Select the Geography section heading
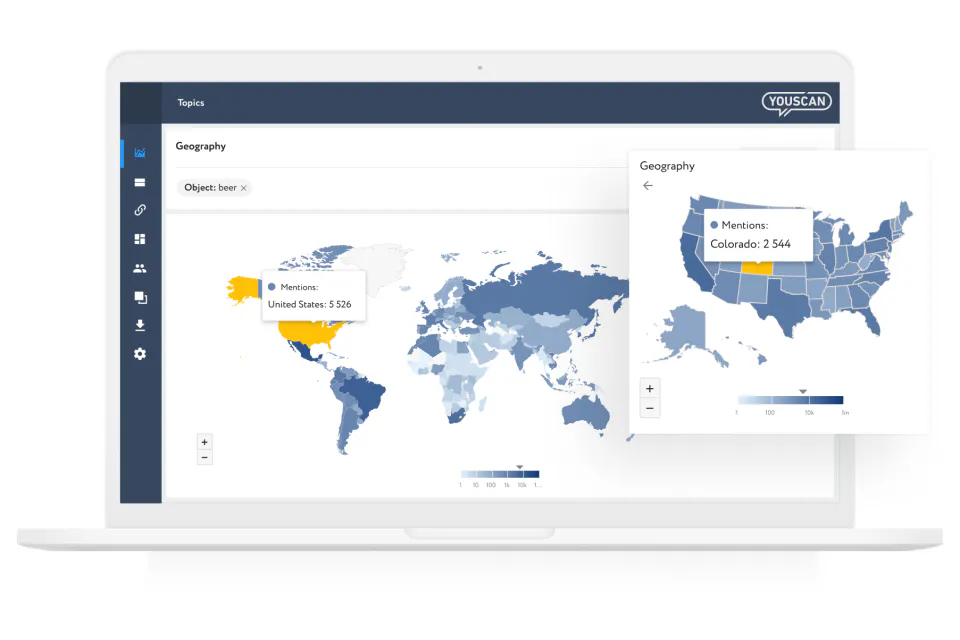The width and height of the screenshot is (960, 640). [x=200, y=146]
